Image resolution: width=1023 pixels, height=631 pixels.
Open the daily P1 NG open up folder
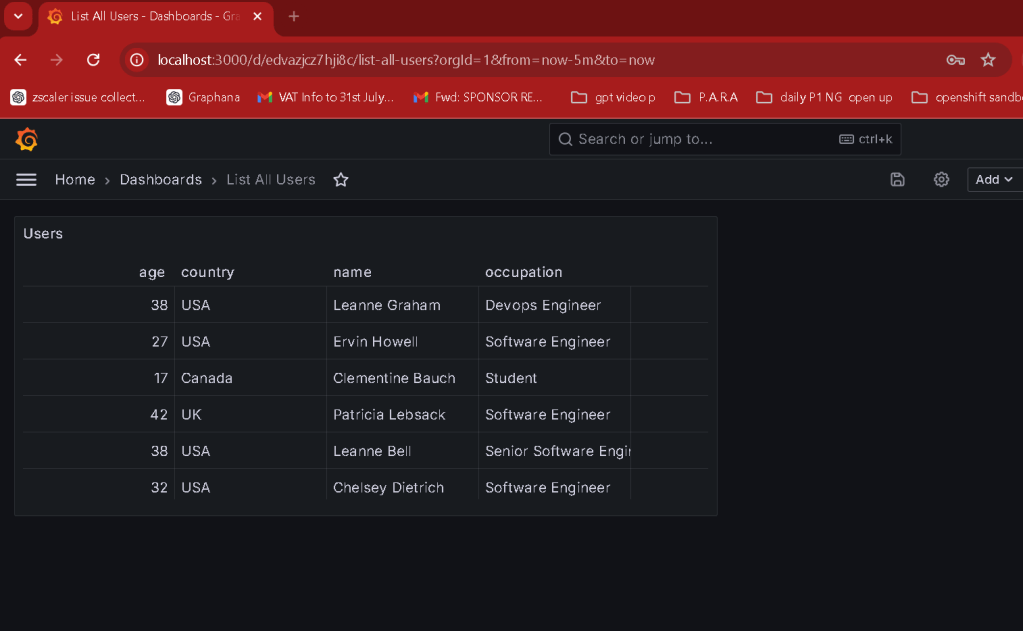pyautogui.click(x=824, y=97)
